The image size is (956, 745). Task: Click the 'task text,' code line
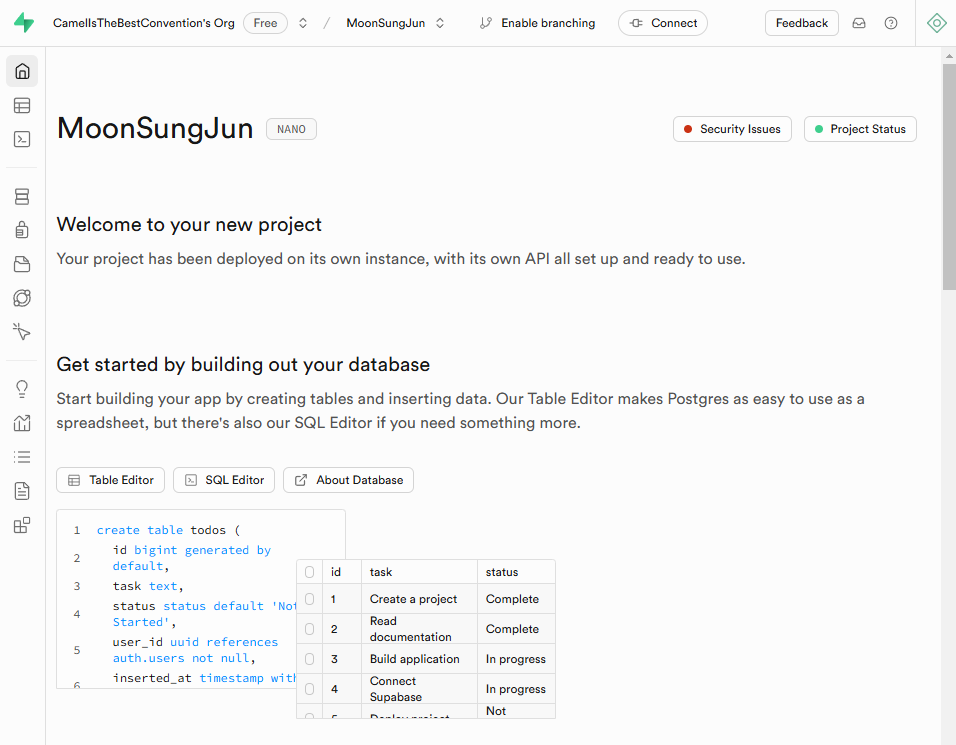148,586
